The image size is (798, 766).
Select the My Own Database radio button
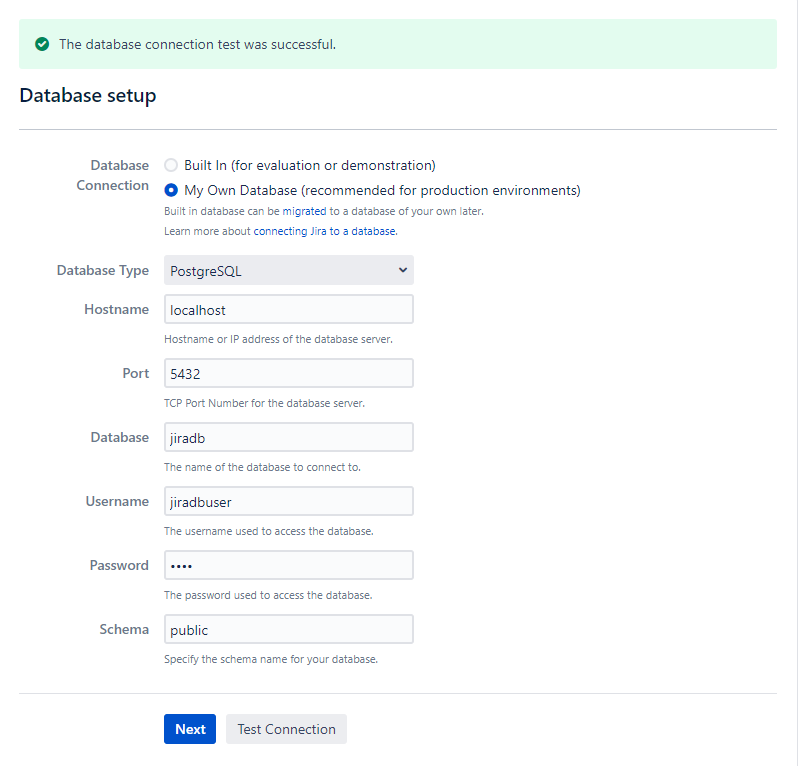pos(171,190)
